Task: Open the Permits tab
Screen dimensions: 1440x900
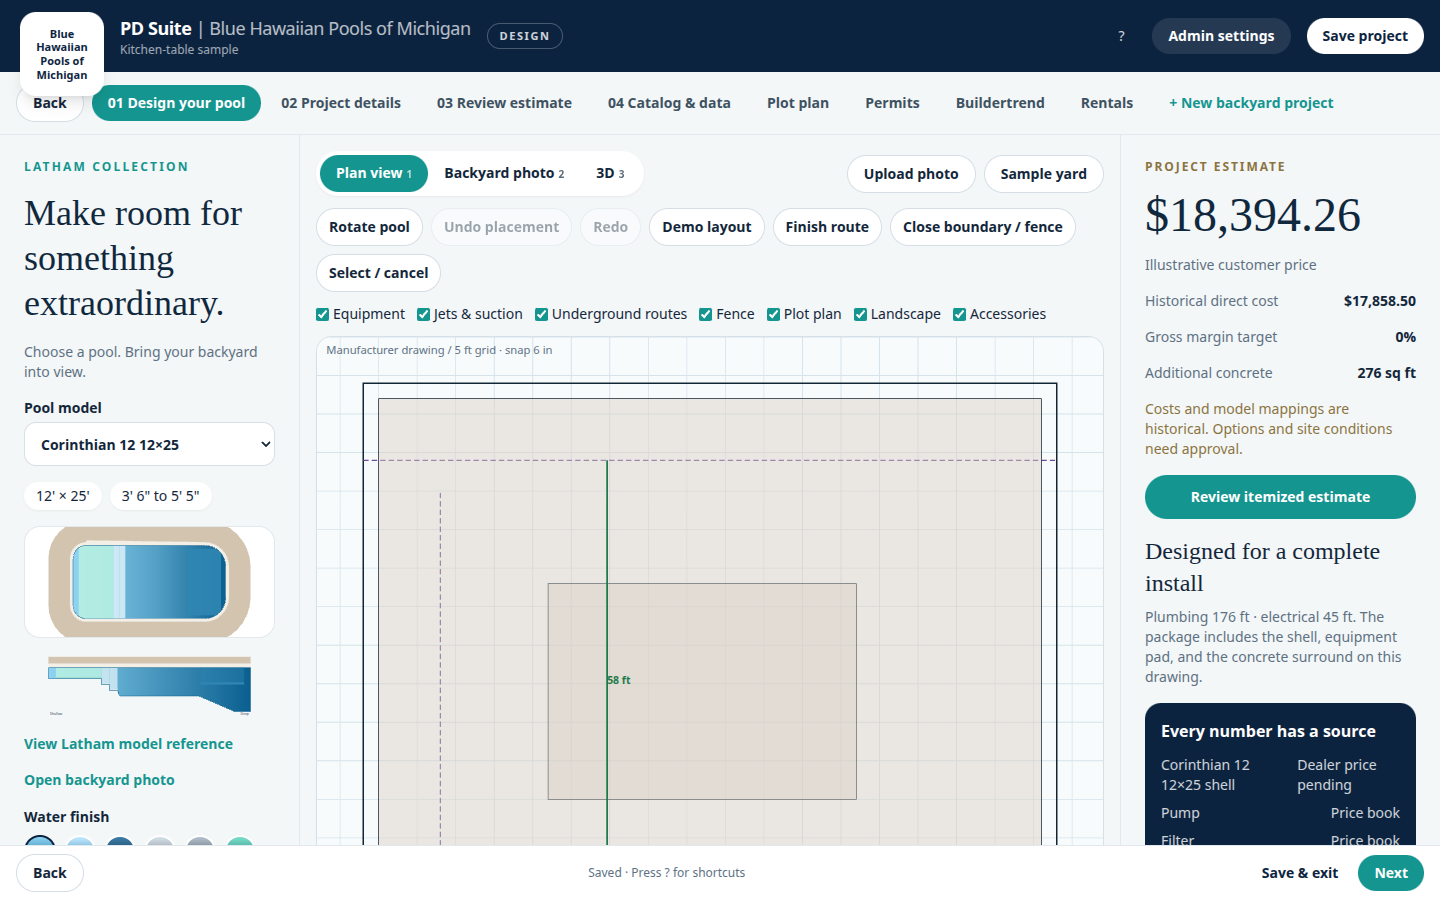Action: [x=892, y=103]
